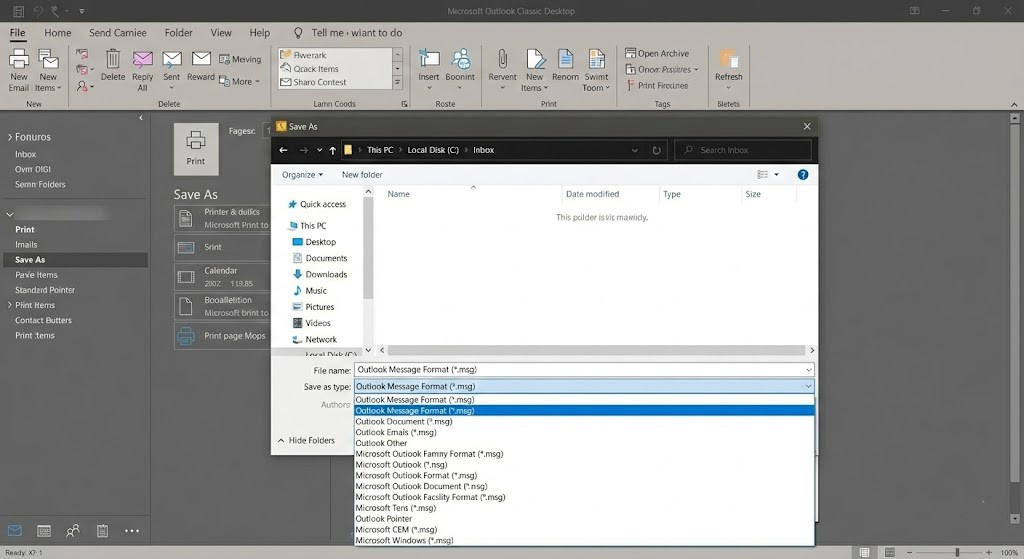This screenshot has height=559, width=1024.
Task: Click the Search Inbox field
Action: [743, 150]
